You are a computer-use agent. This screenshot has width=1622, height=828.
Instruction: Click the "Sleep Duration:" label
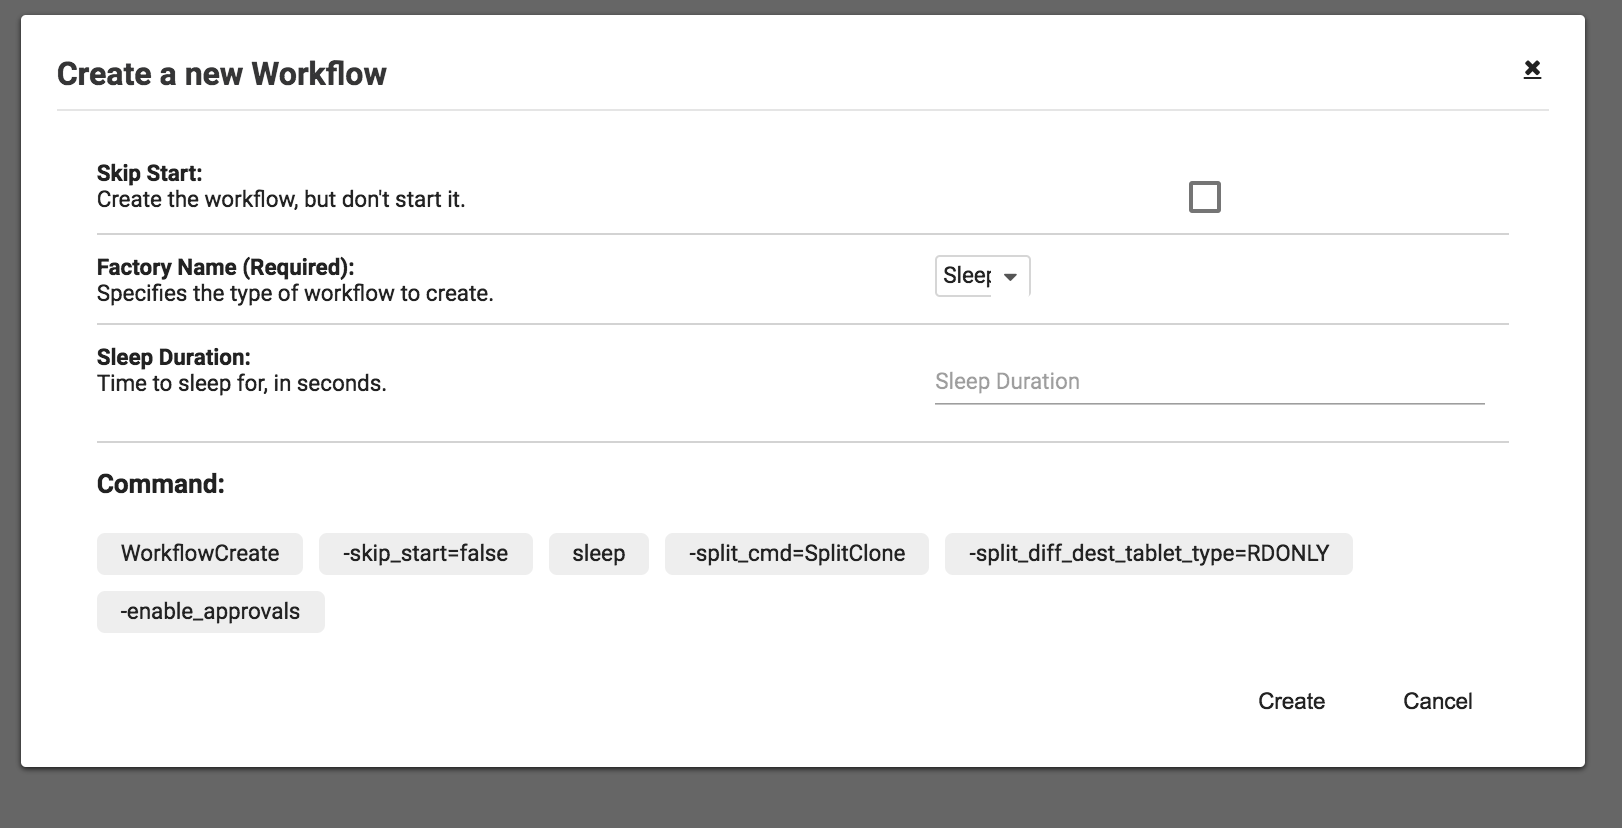173,357
